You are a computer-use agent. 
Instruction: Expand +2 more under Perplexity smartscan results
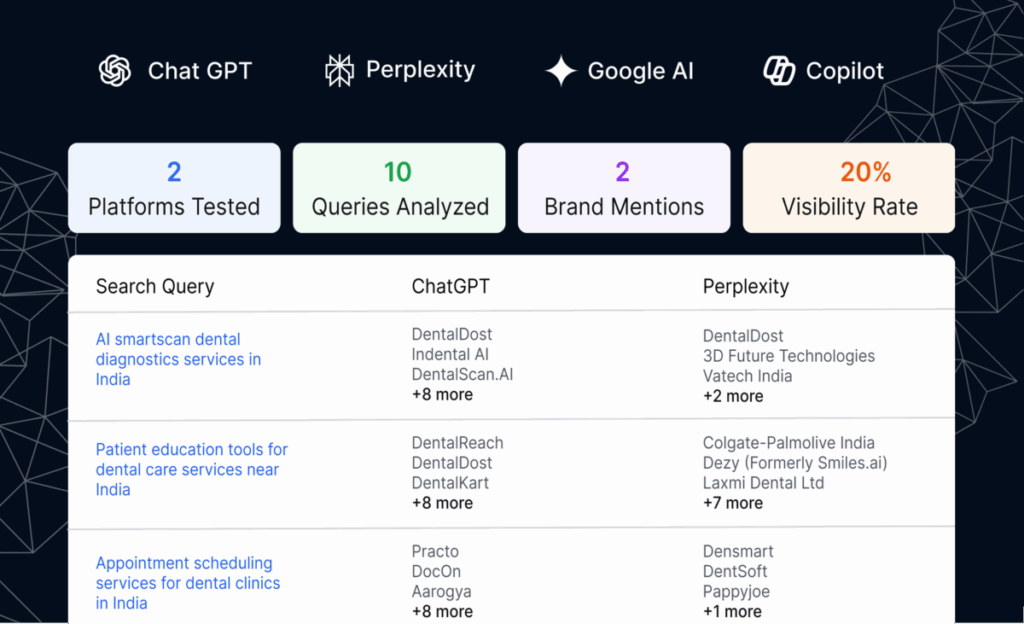pyautogui.click(x=733, y=396)
